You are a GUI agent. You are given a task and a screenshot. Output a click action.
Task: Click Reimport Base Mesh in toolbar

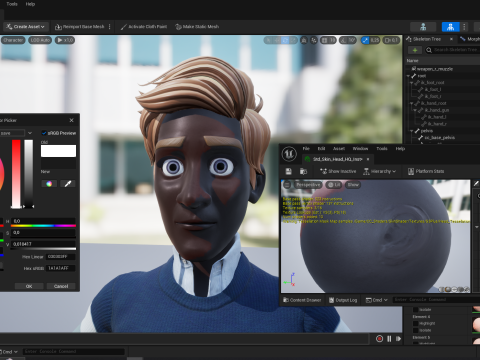pos(79,27)
